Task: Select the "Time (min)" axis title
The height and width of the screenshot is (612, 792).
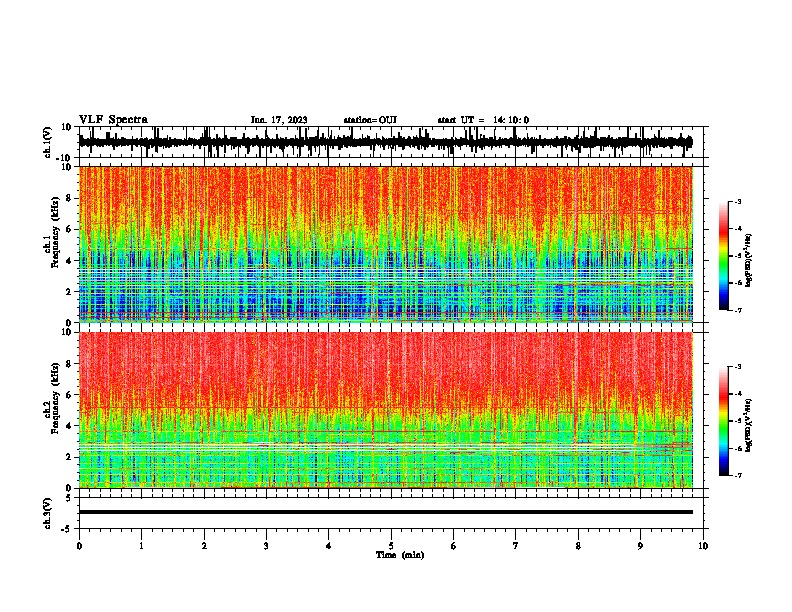Action: (x=400, y=554)
